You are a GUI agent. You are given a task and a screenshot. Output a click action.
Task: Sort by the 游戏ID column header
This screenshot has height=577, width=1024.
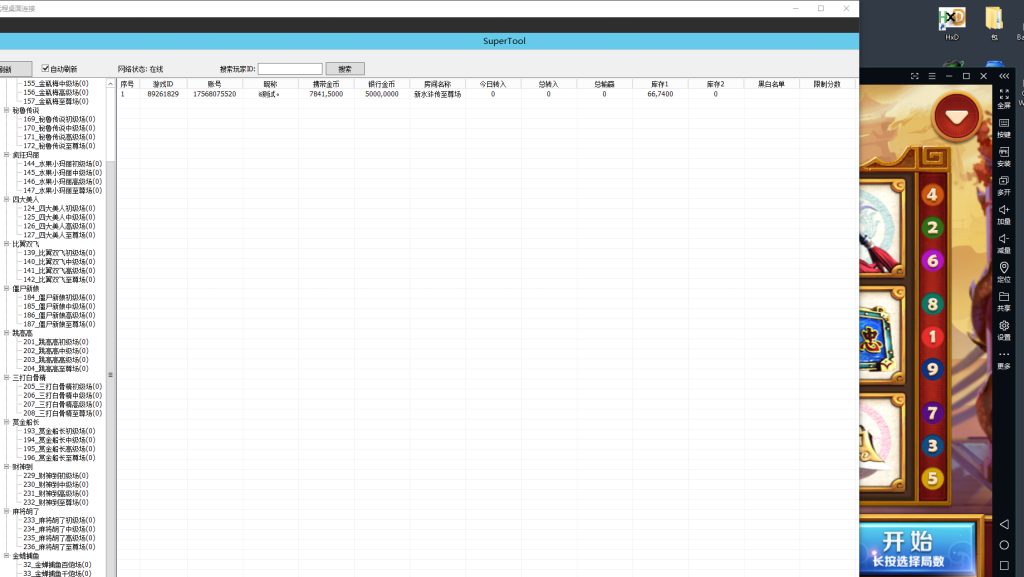[163, 84]
